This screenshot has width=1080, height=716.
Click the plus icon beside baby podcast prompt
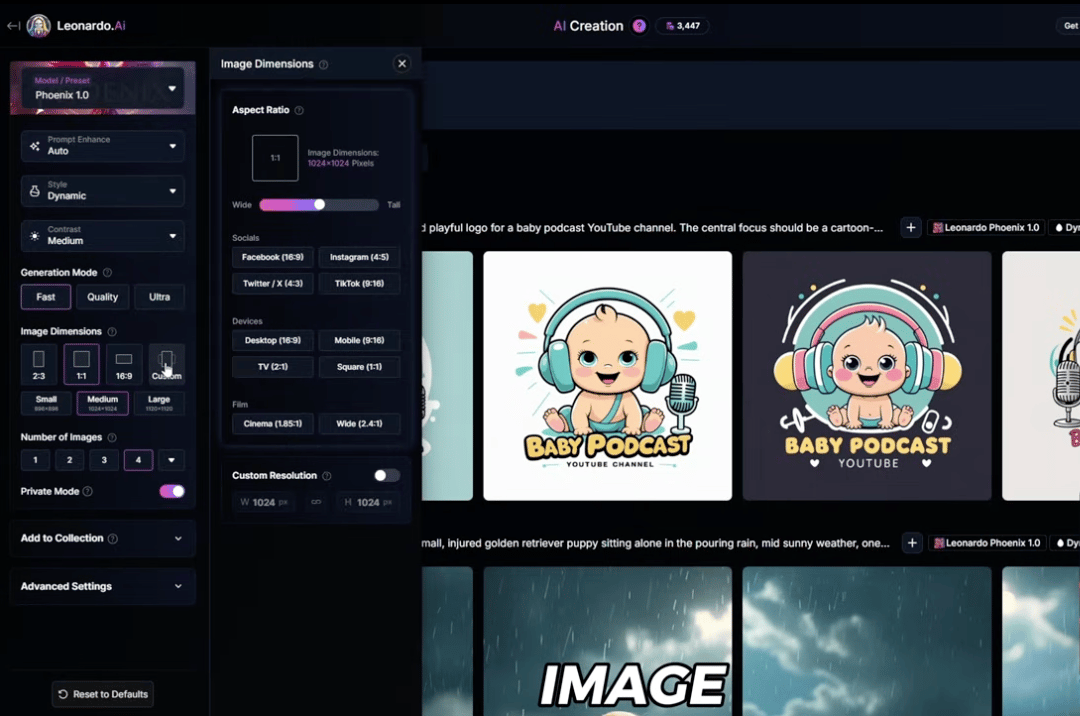pyautogui.click(x=911, y=227)
